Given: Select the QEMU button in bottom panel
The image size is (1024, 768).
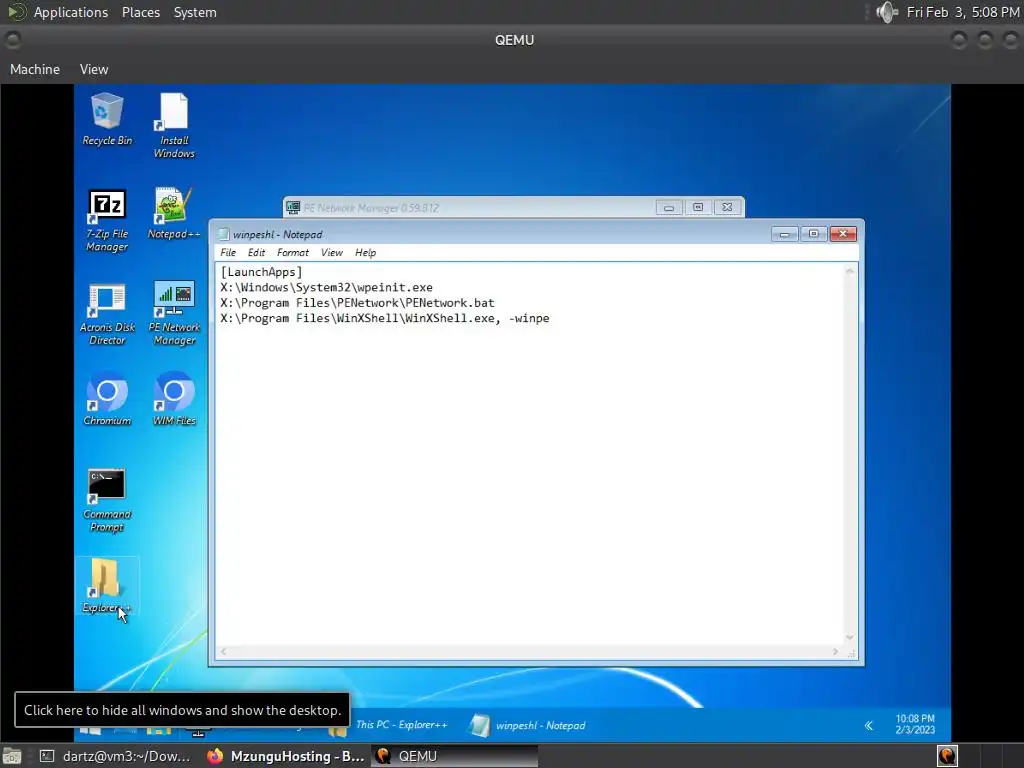Looking at the screenshot, I should pos(455,756).
